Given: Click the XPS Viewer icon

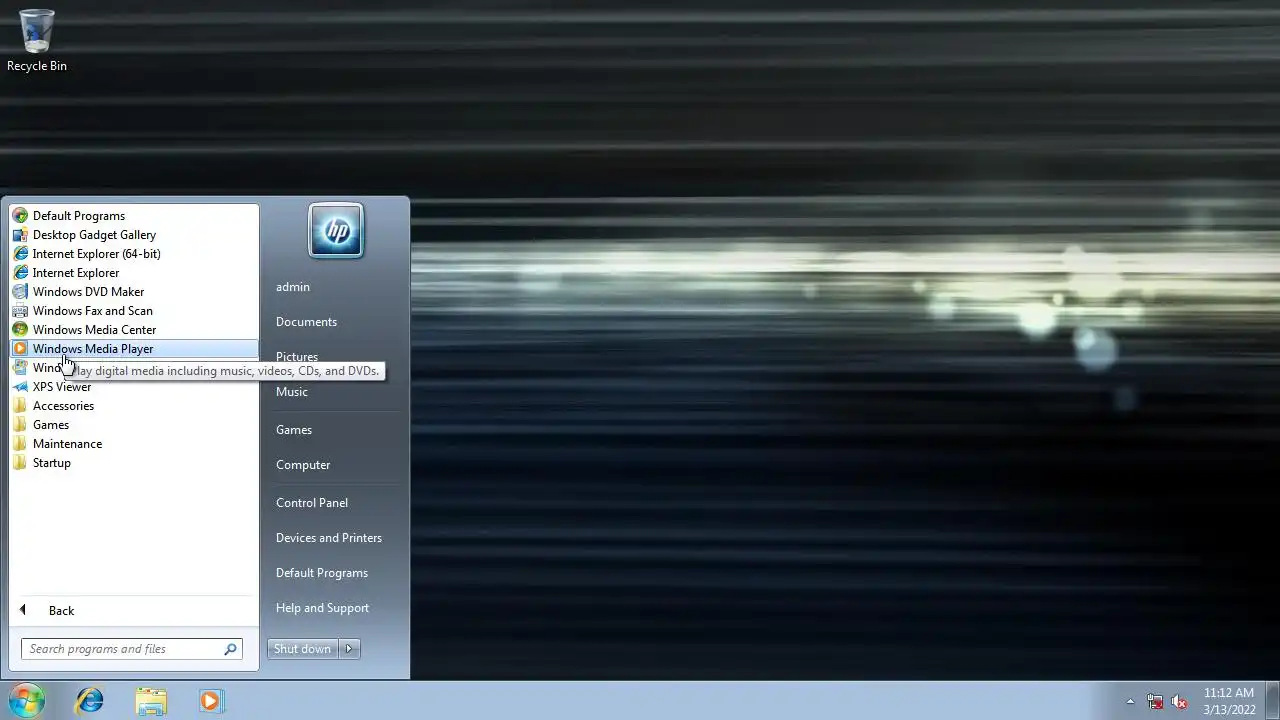Looking at the screenshot, I should [x=20, y=386].
